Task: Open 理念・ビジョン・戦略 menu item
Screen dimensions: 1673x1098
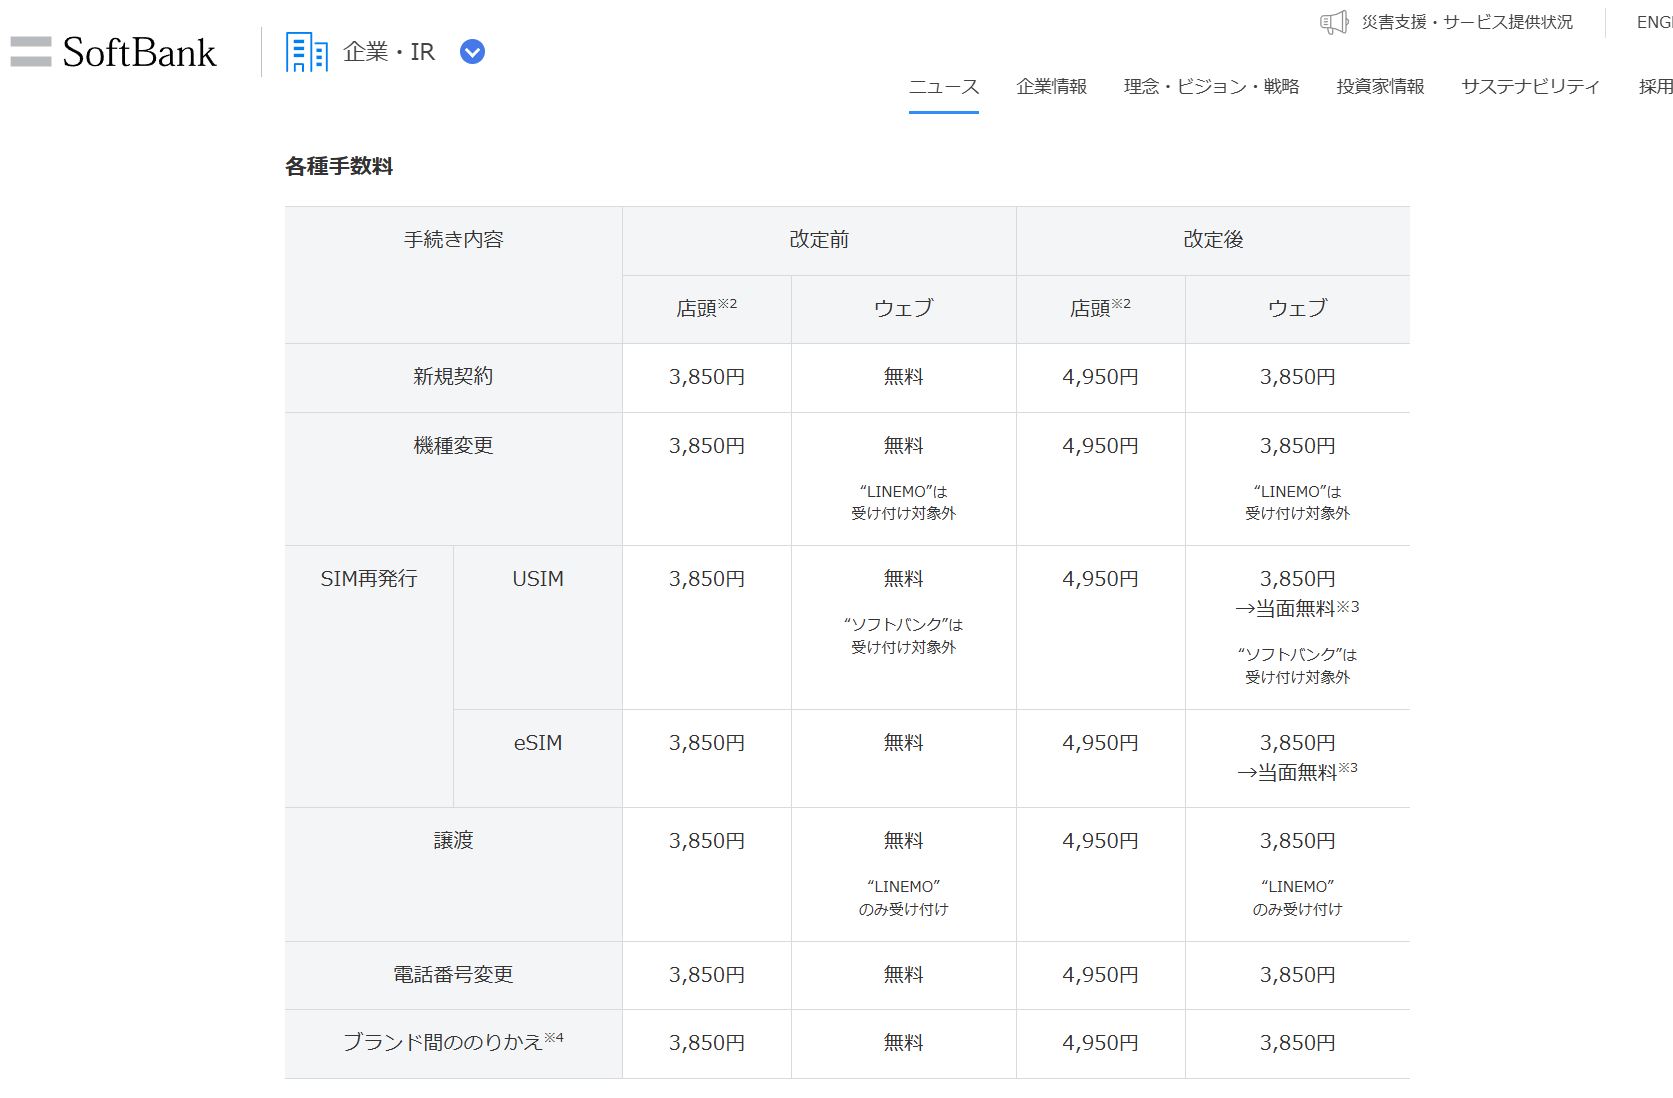Action: [x=1211, y=86]
